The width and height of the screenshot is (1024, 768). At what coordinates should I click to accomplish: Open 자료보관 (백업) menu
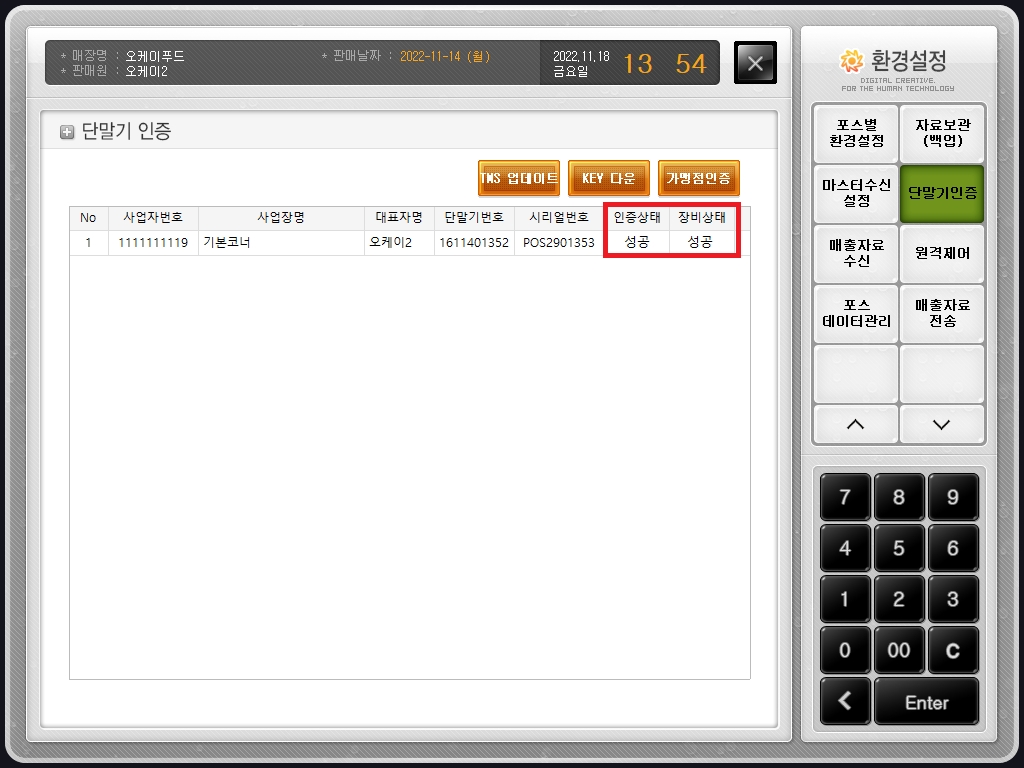point(942,133)
